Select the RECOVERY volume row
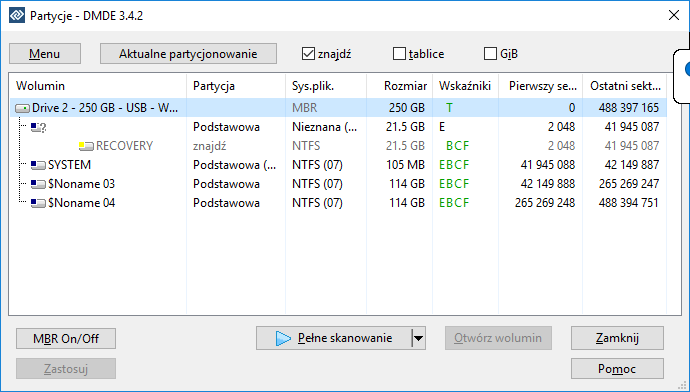The width and height of the screenshot is (690, 392). pos(338,146)
